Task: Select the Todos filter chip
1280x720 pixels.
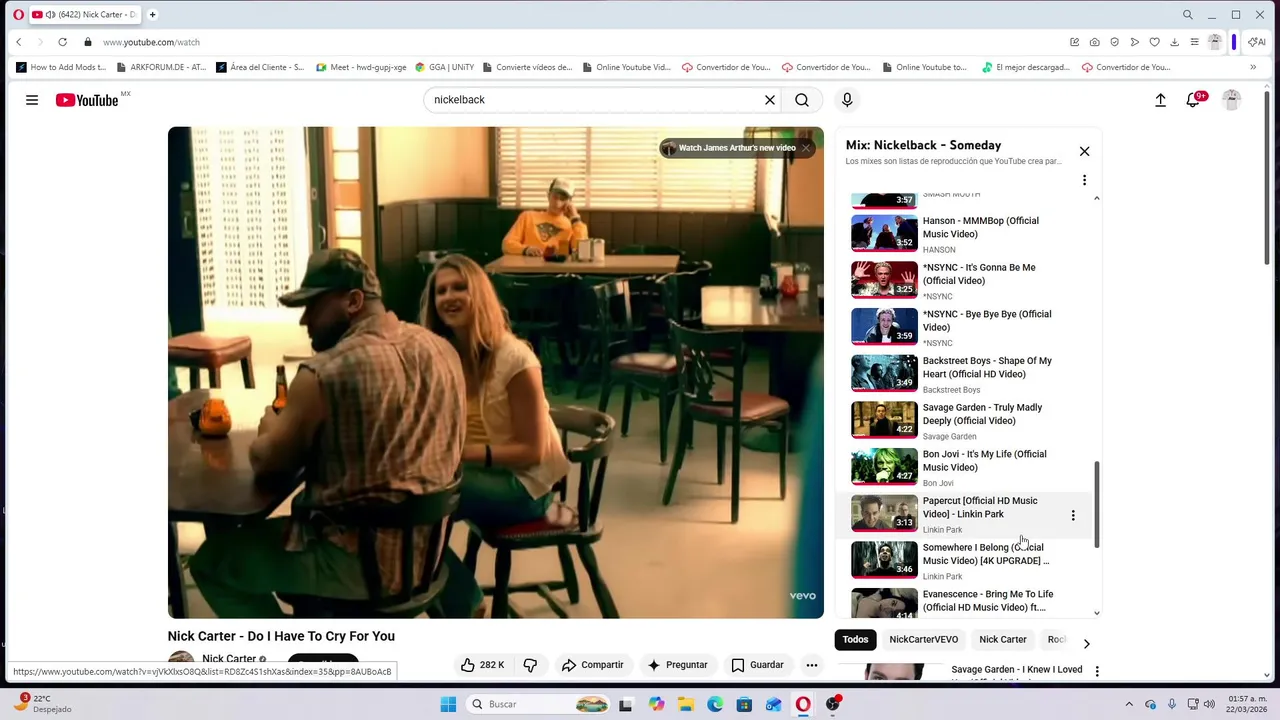Action: [855, 640]
